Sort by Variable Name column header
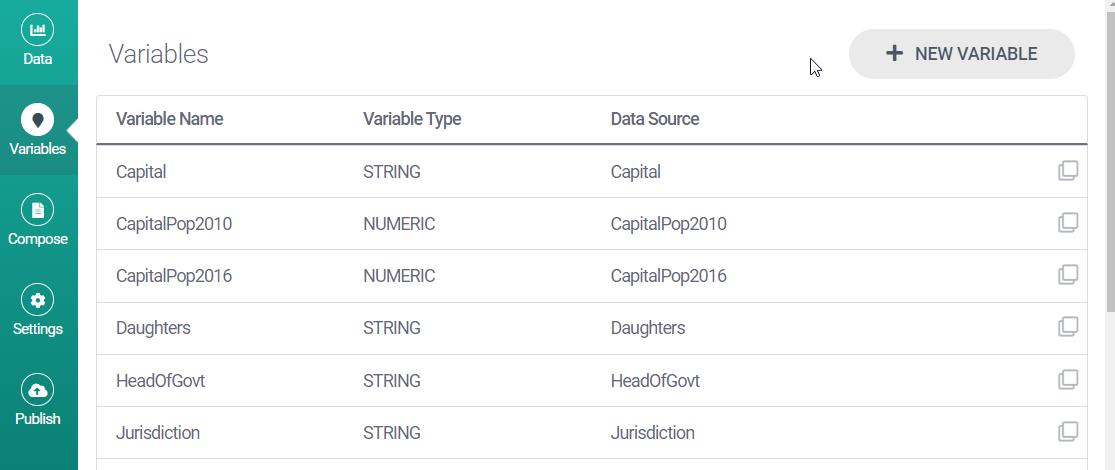The image size is (1115, 470). click(x=169, y=119)
